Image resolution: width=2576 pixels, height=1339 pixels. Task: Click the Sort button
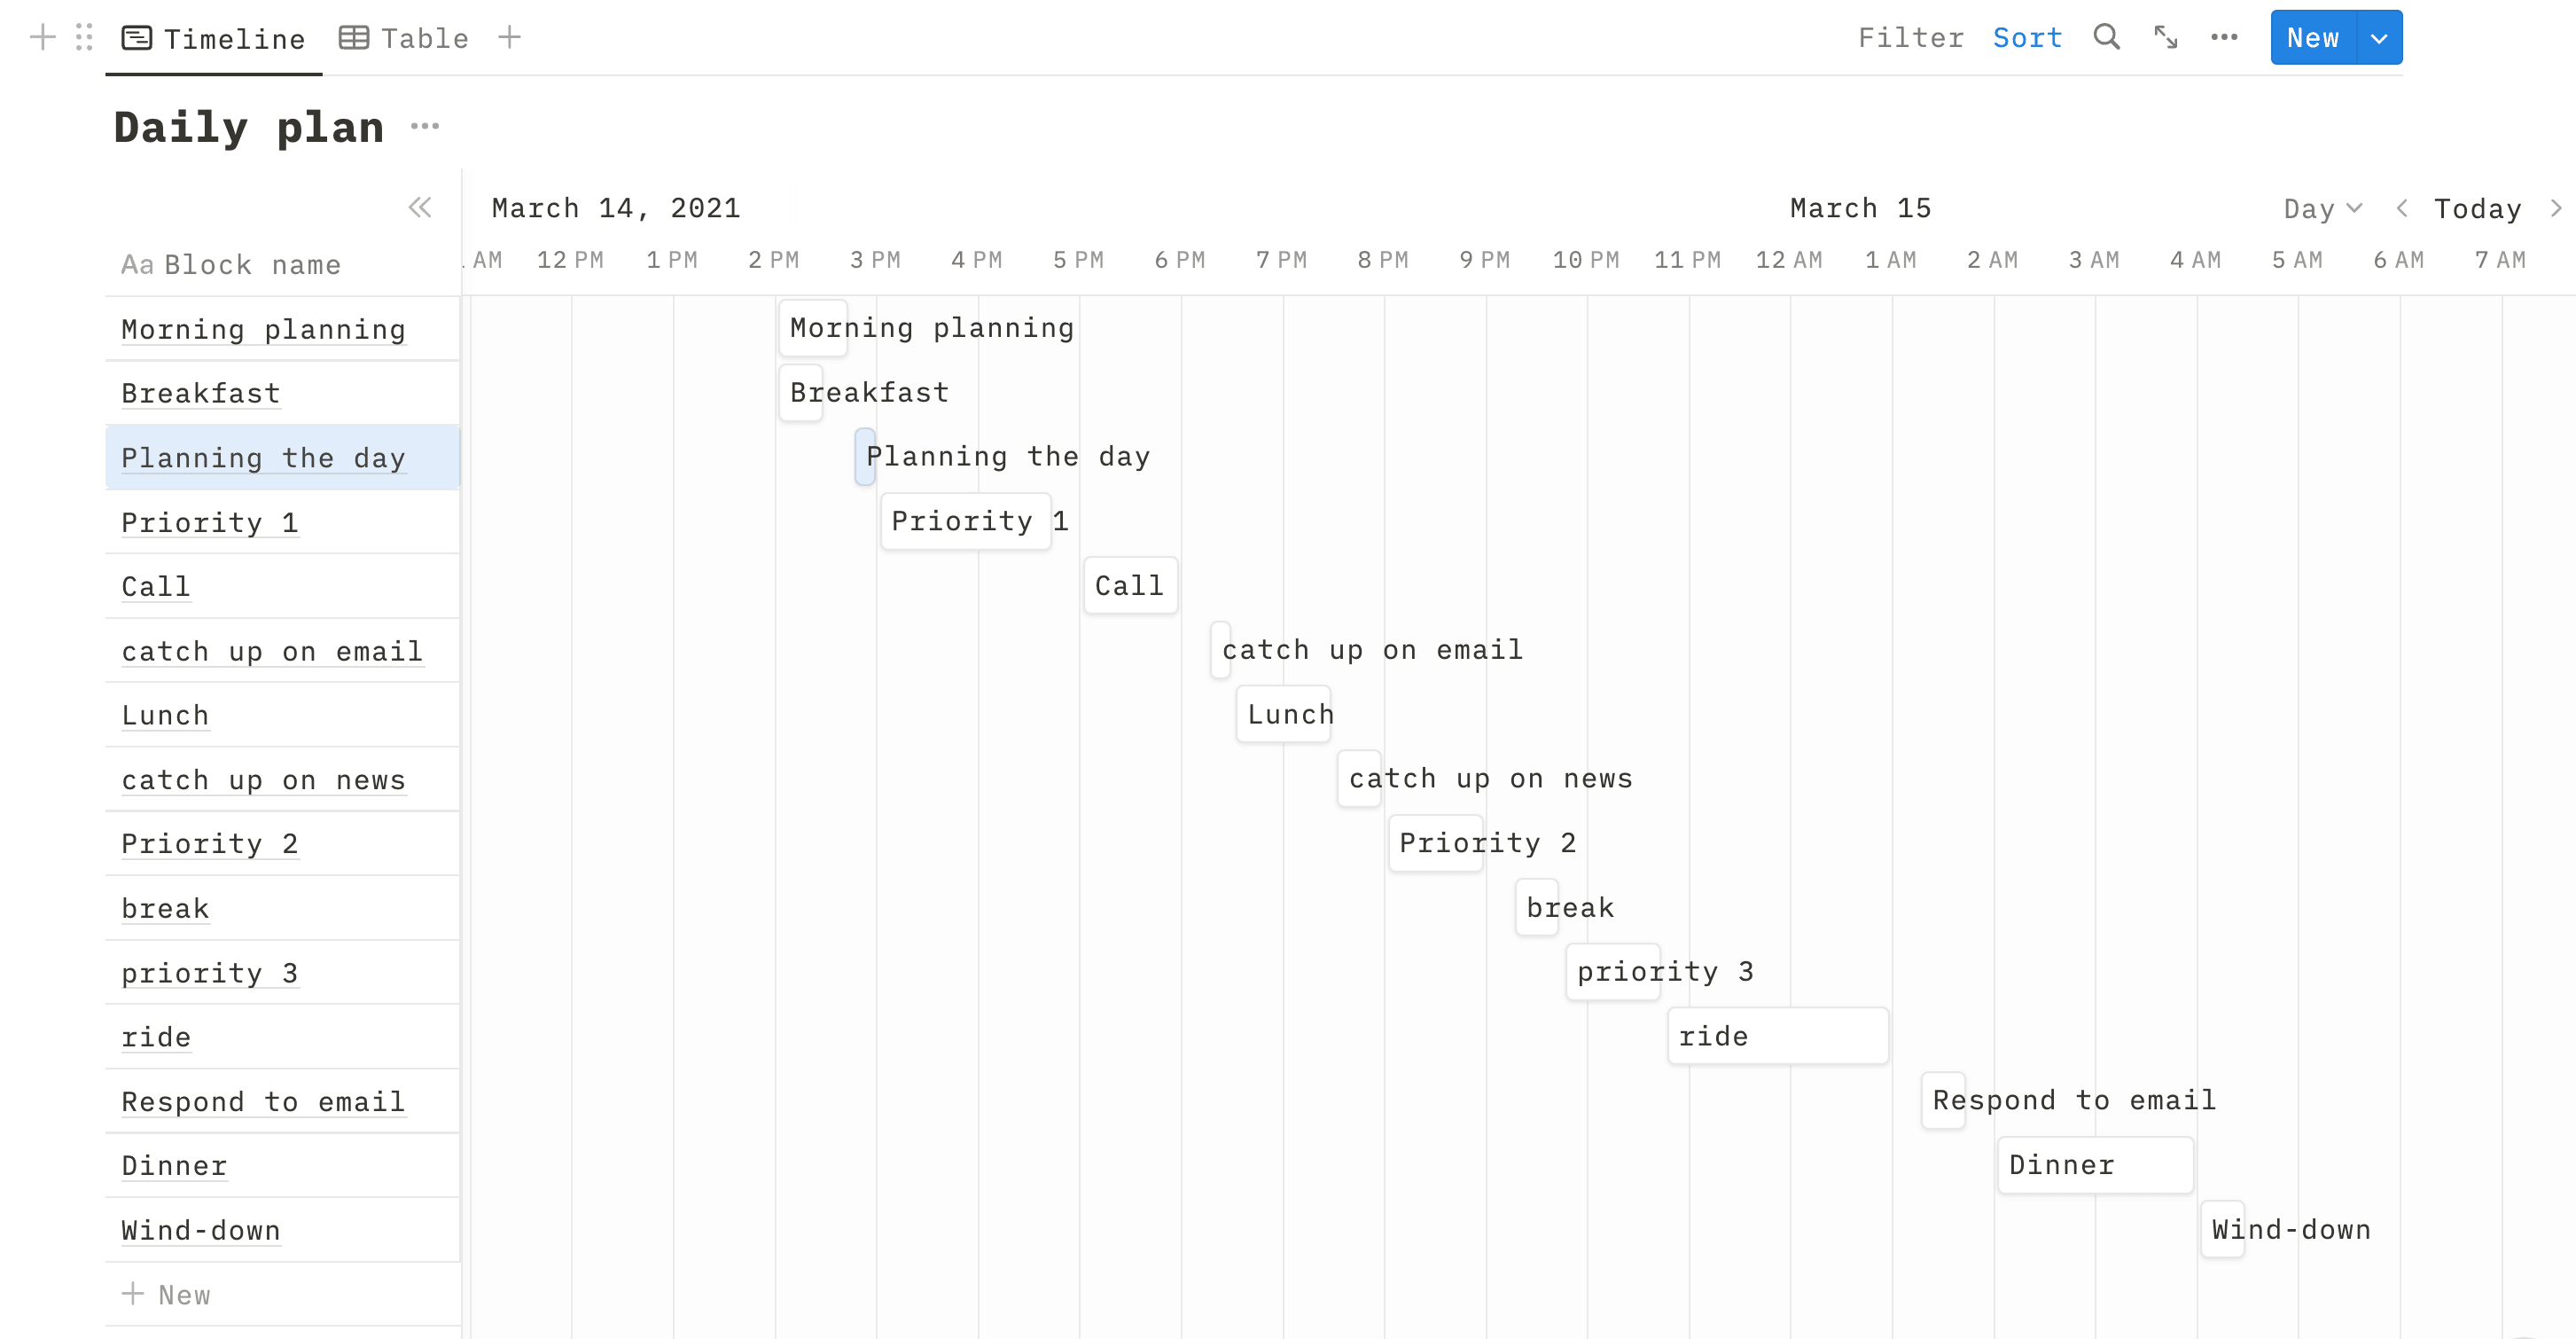[2027, 38]
